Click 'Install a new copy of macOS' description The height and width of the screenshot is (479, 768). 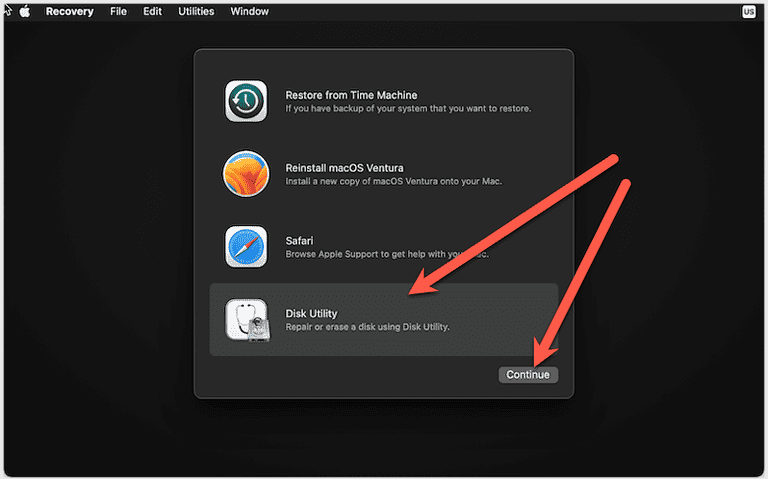pos(393,181)
